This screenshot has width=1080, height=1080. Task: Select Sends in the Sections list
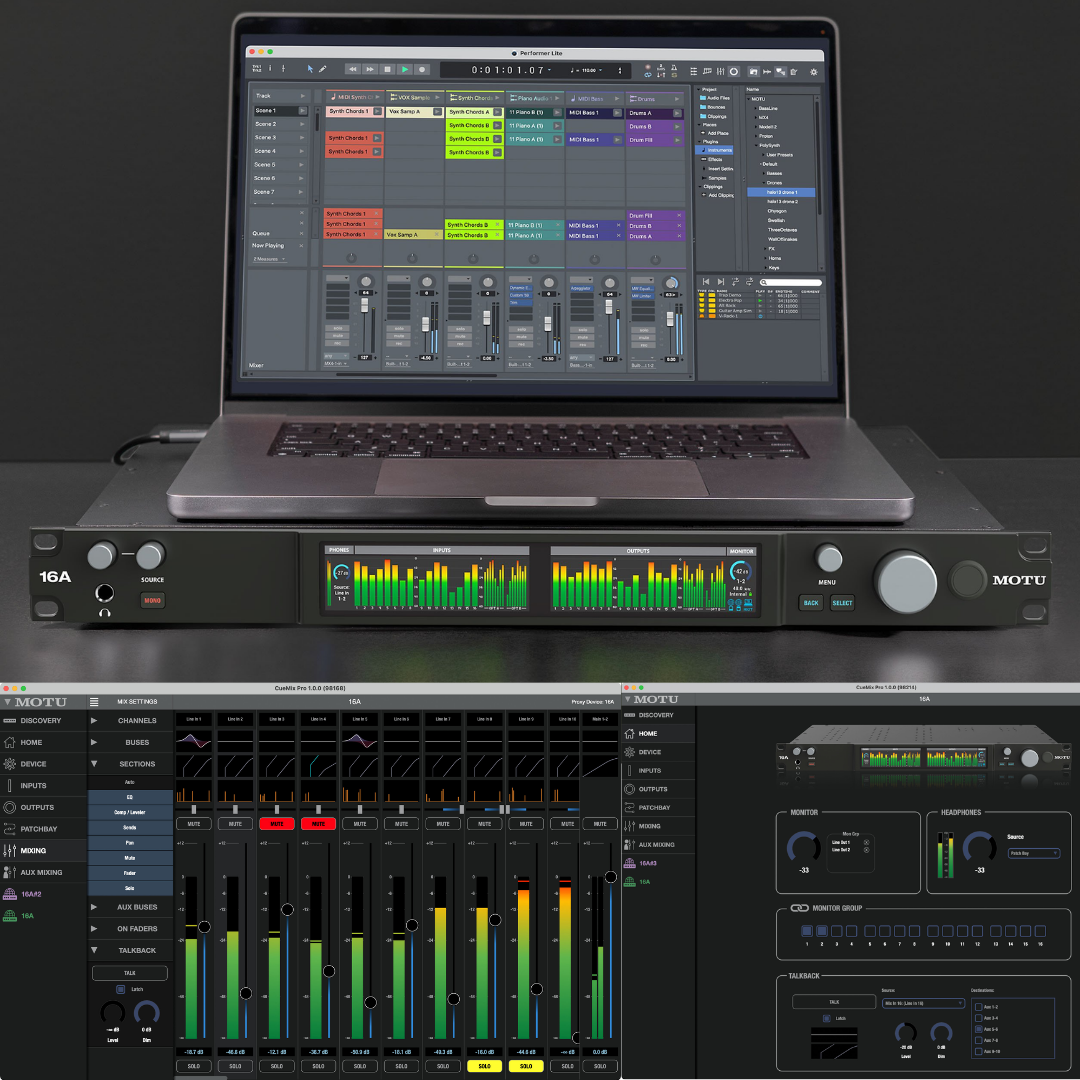(x=130, y=827)
